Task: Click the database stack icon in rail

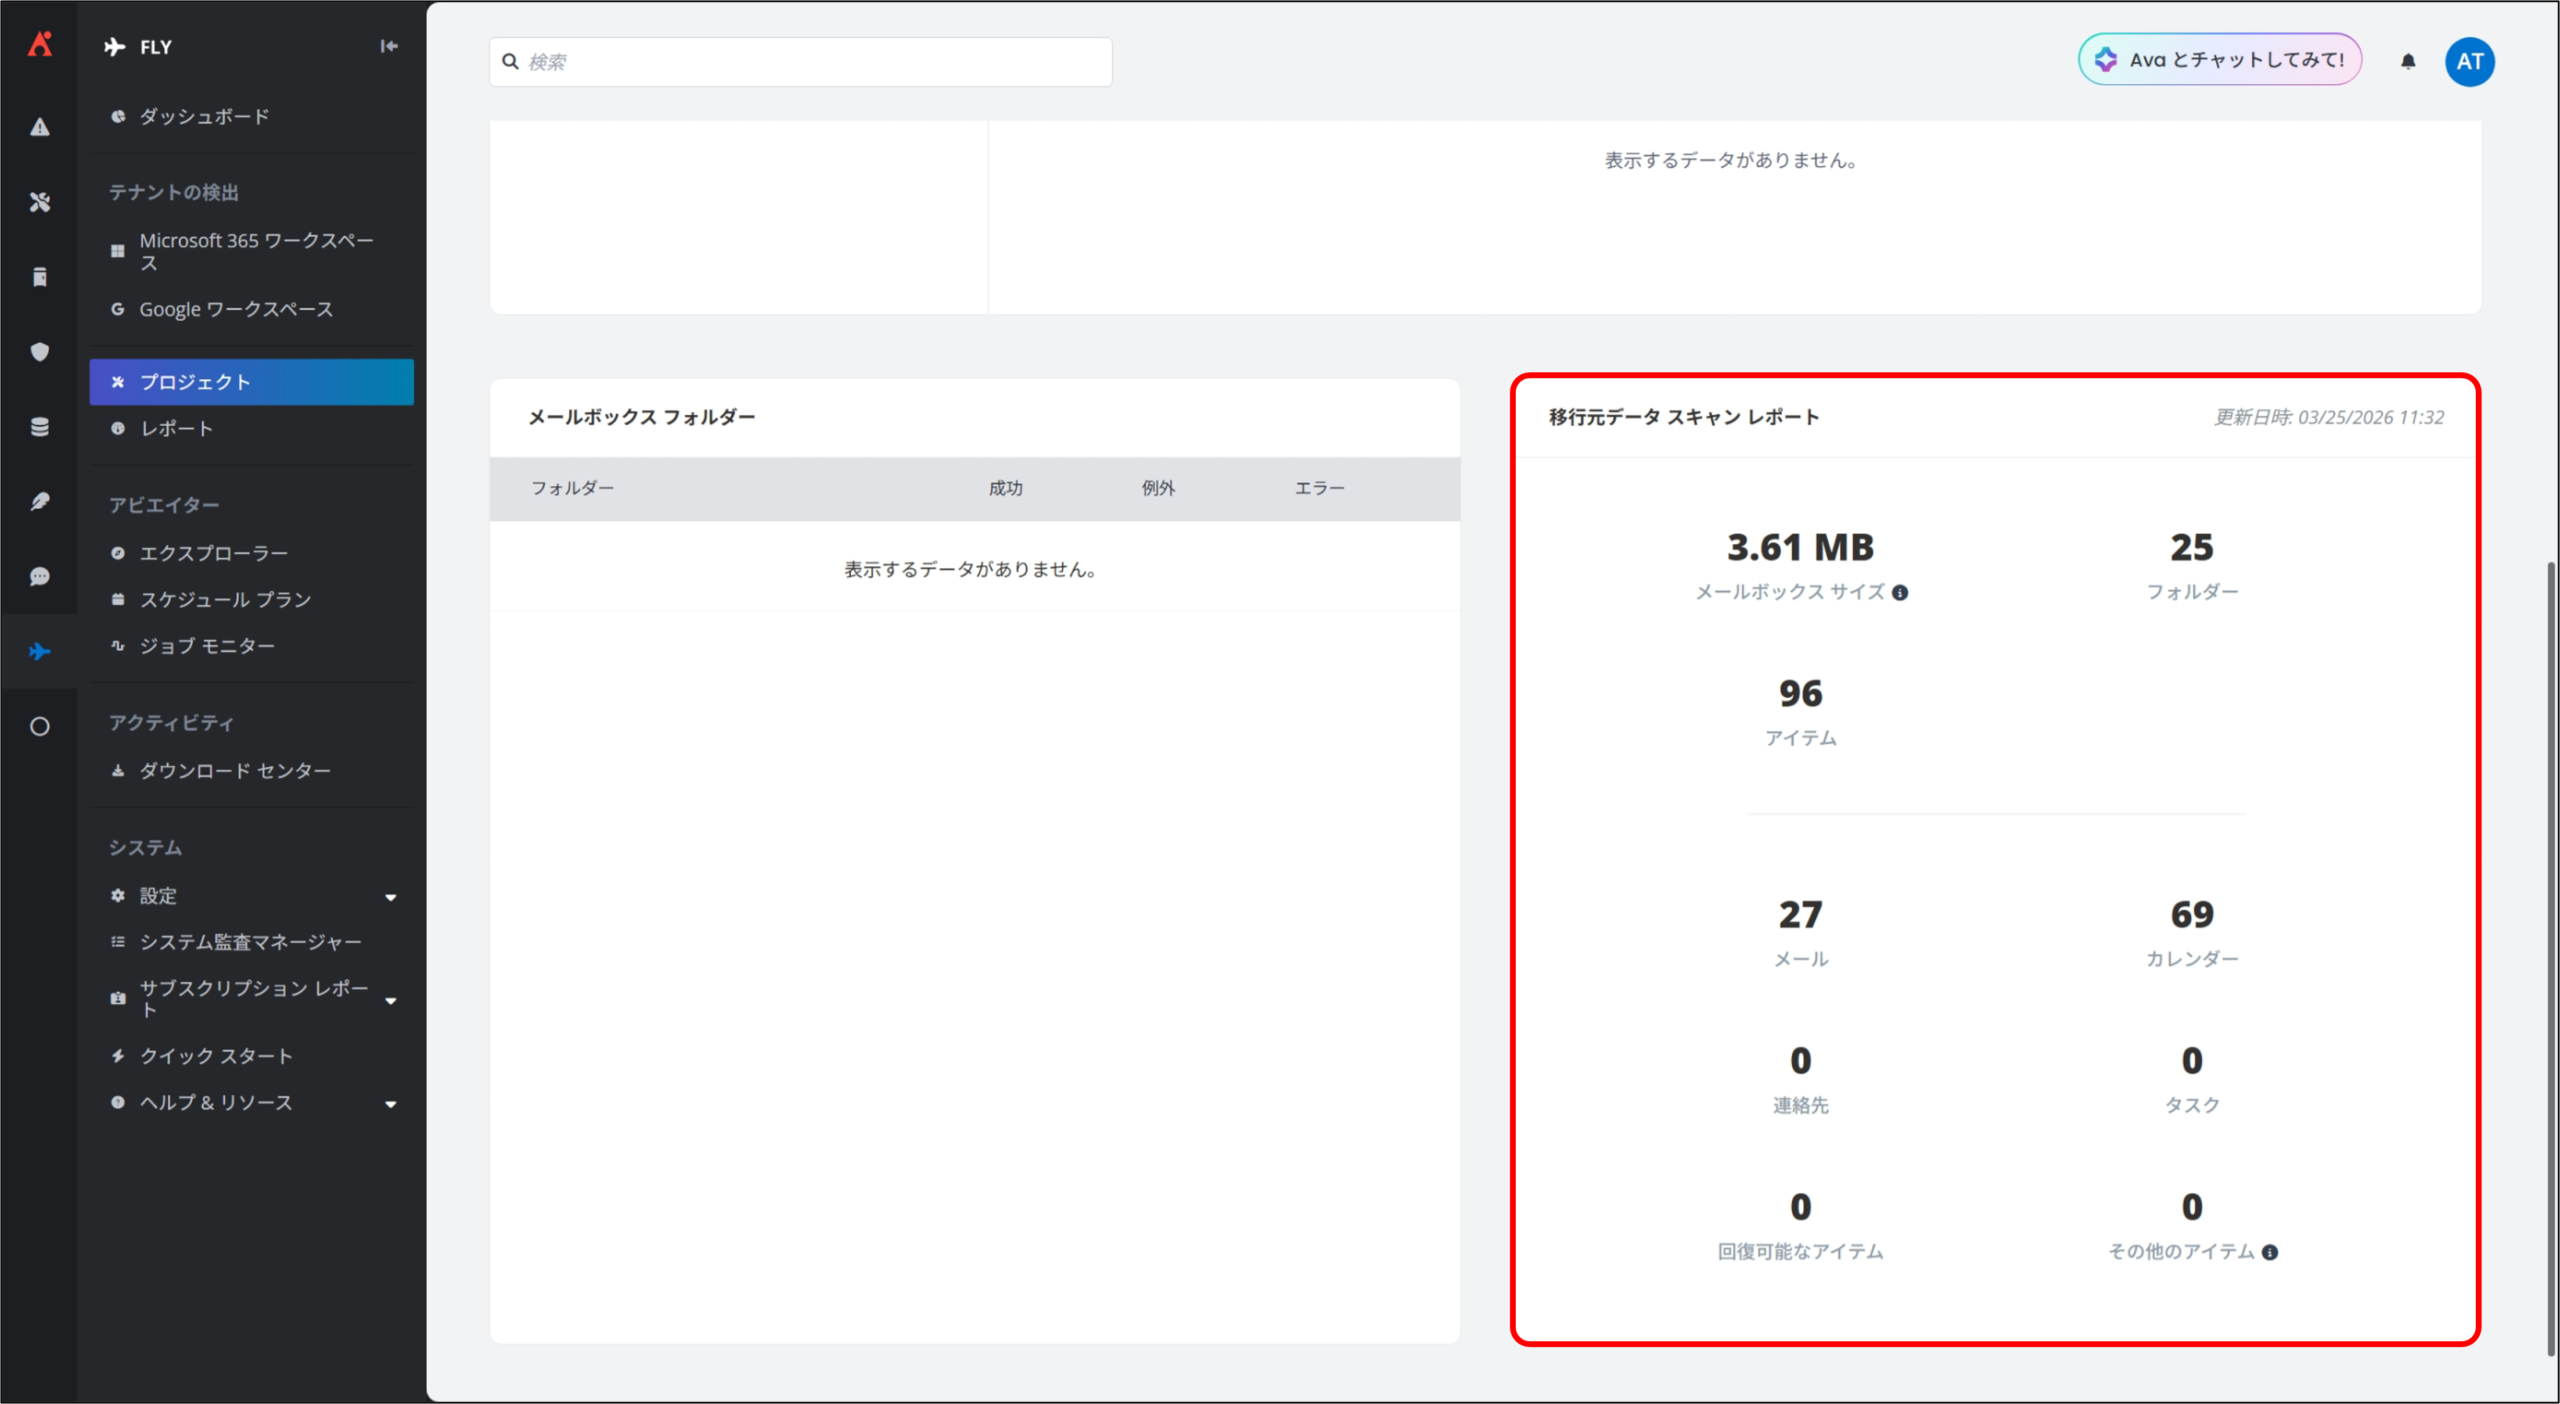Action: point(40,427)
